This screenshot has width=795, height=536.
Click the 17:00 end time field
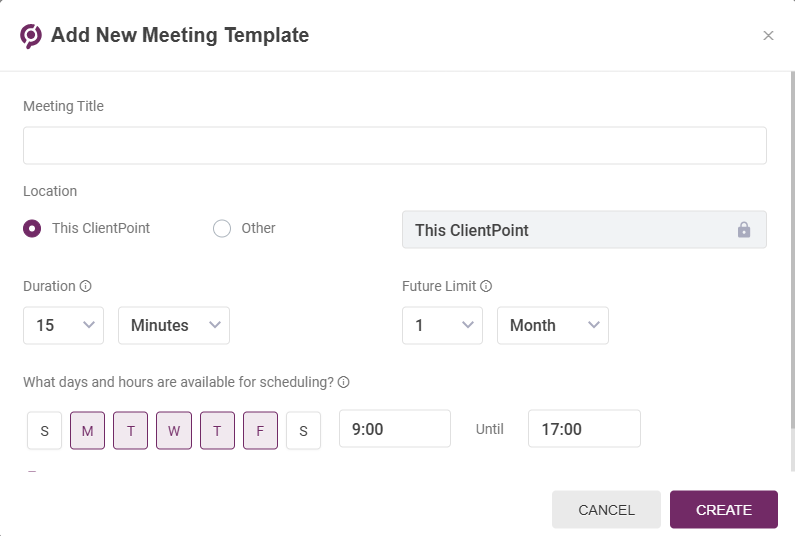click(x=584, y=429)
